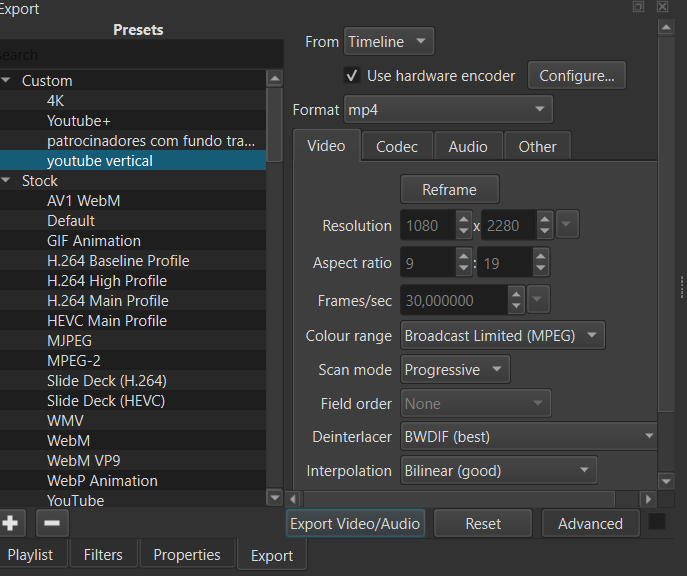This screenshot has width=687, height=576.
Task: Open resolution presets dropdown arrow
Action: pos(567,226)
